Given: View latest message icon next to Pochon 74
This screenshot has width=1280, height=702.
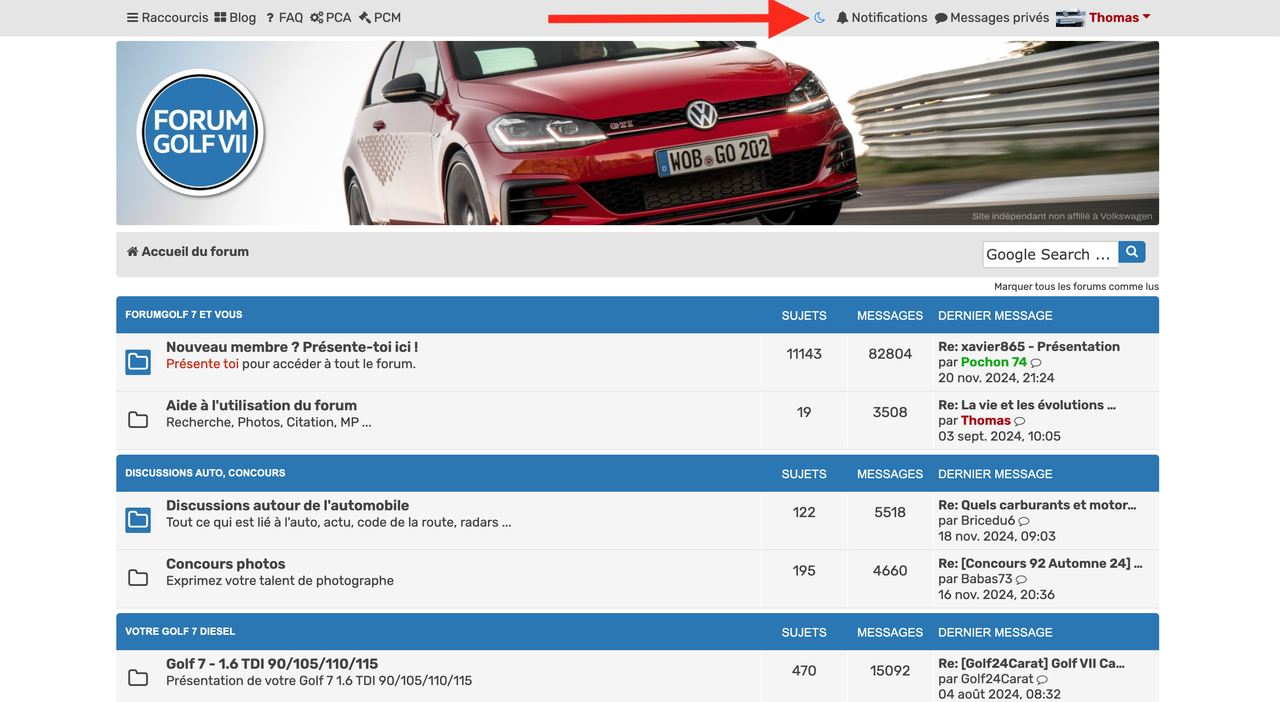Looking at the screenshot, I should tap(1036, 363).
